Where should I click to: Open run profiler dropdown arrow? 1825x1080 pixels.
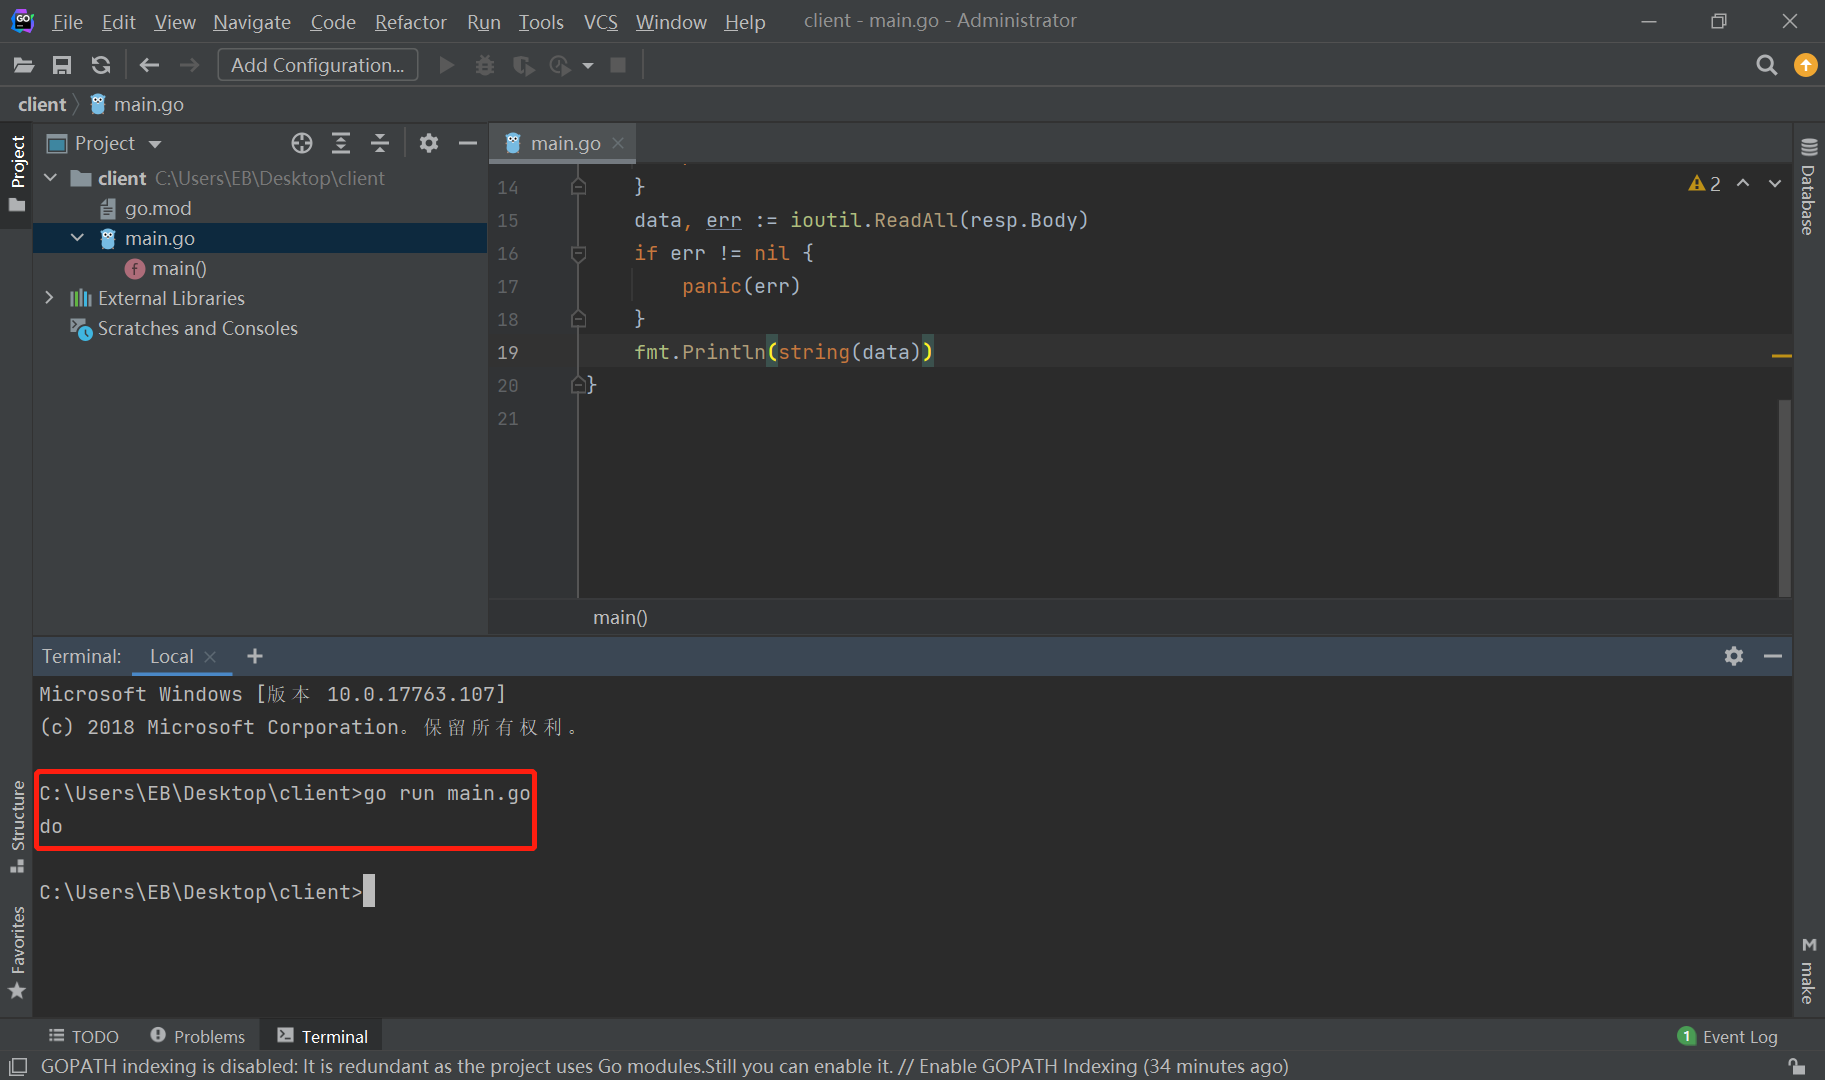pyautogui.click(x=588, y=66)
